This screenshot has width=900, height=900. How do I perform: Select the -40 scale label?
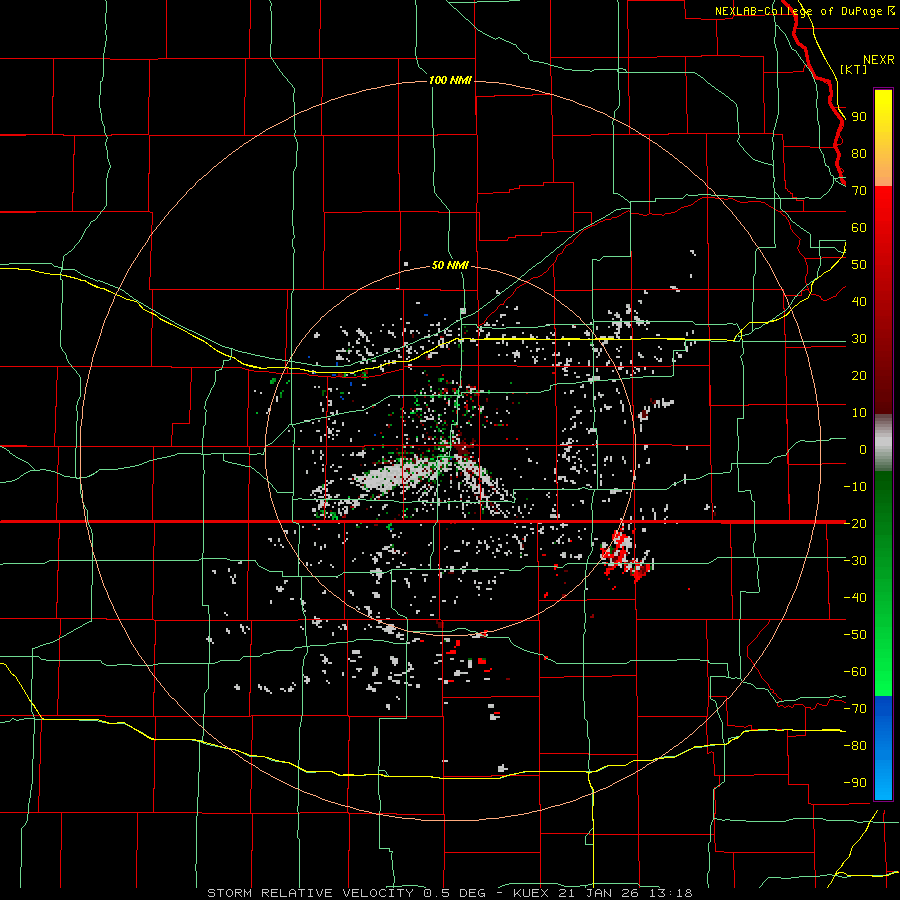855,598
